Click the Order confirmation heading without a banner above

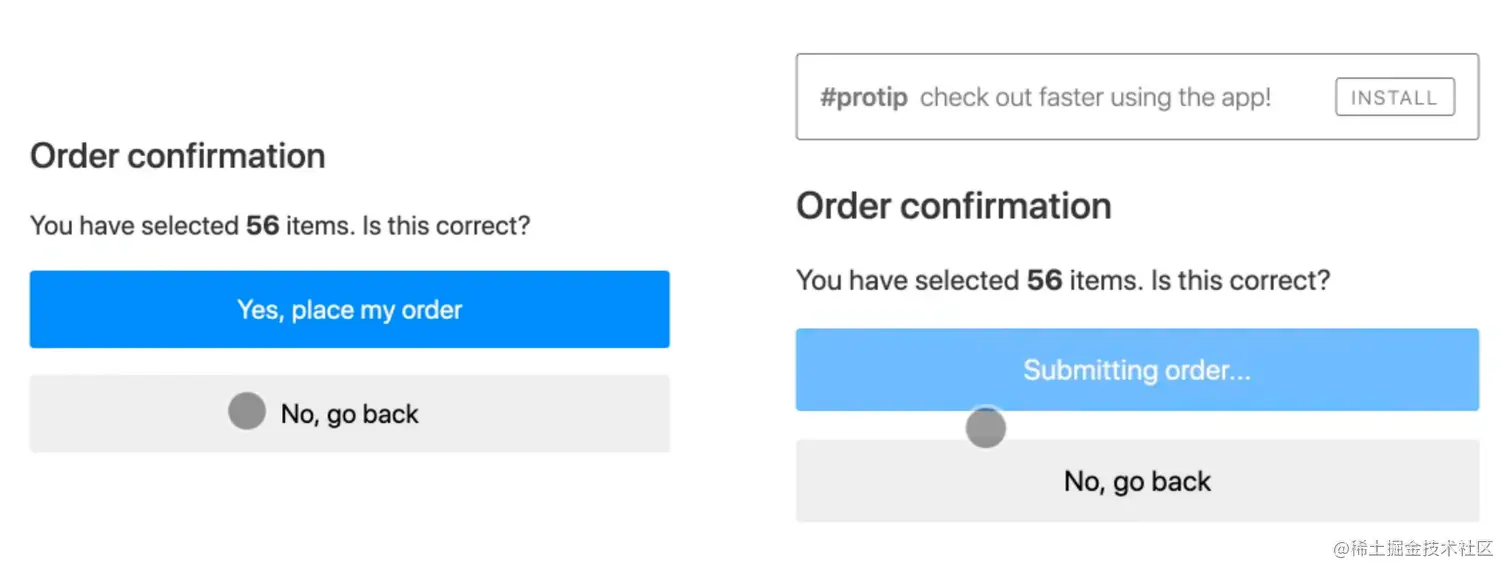coord(177,156)
